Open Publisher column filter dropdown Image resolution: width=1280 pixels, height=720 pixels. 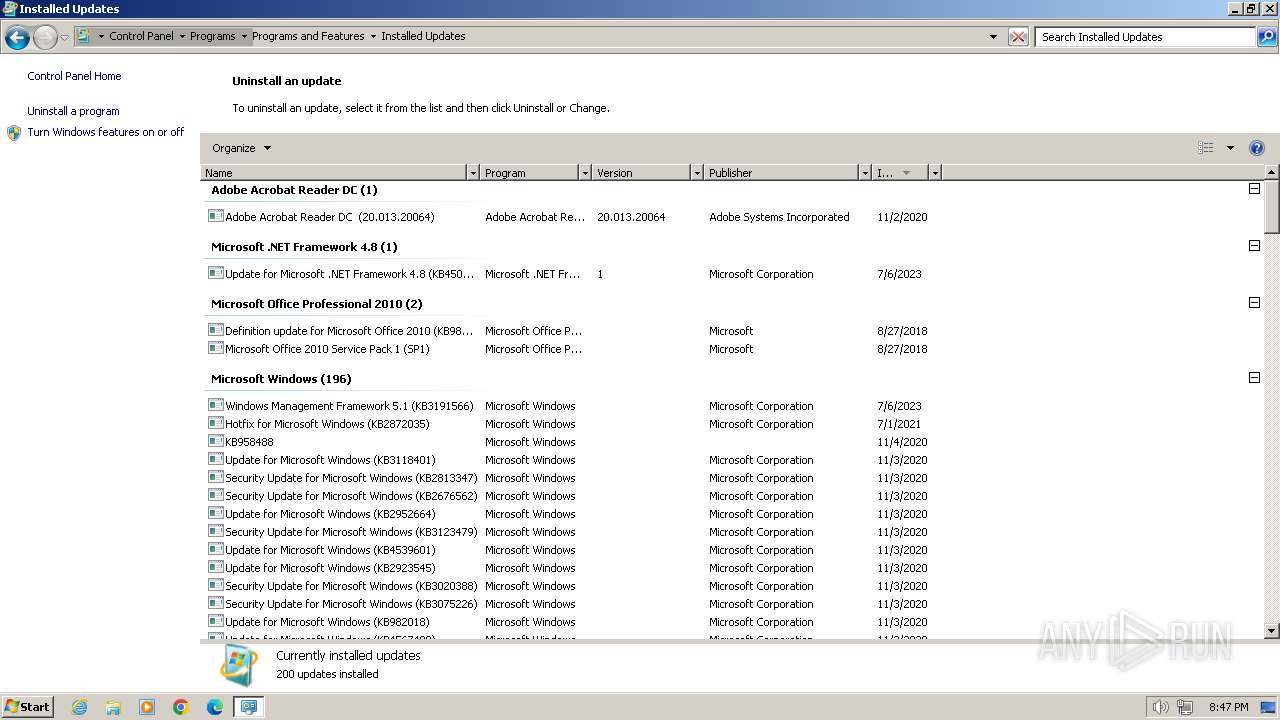click(x=865, y=173)
